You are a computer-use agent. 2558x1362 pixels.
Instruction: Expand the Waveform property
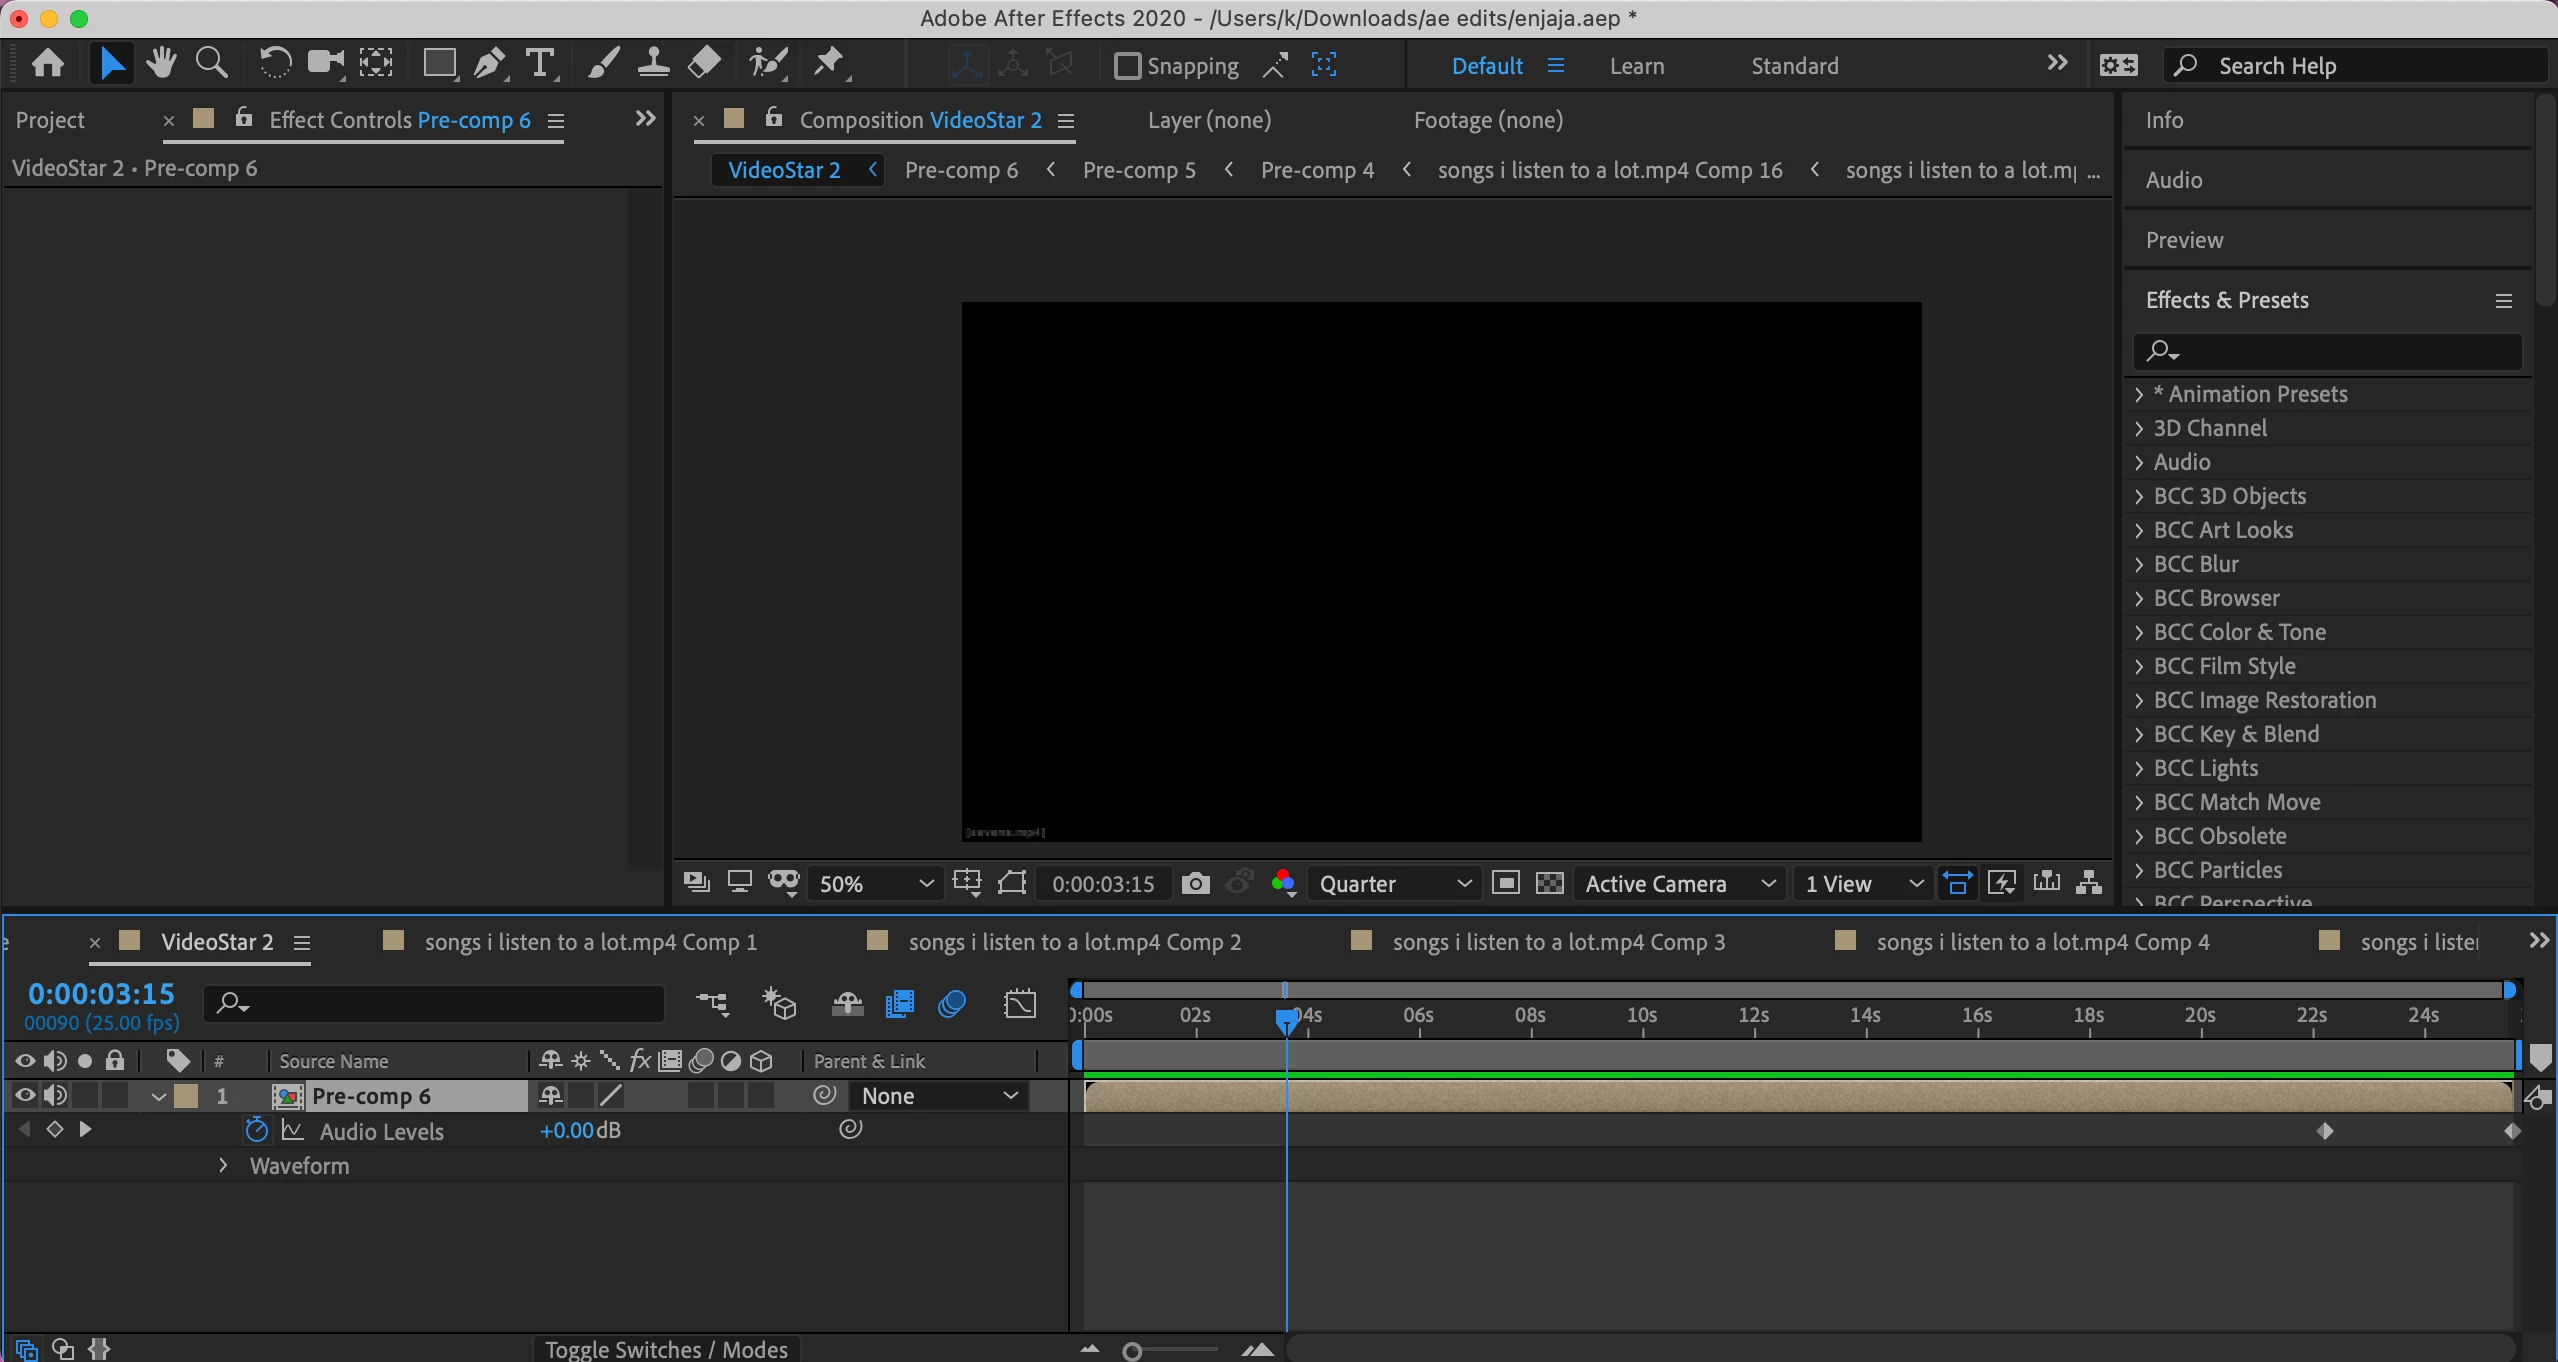223,1165
